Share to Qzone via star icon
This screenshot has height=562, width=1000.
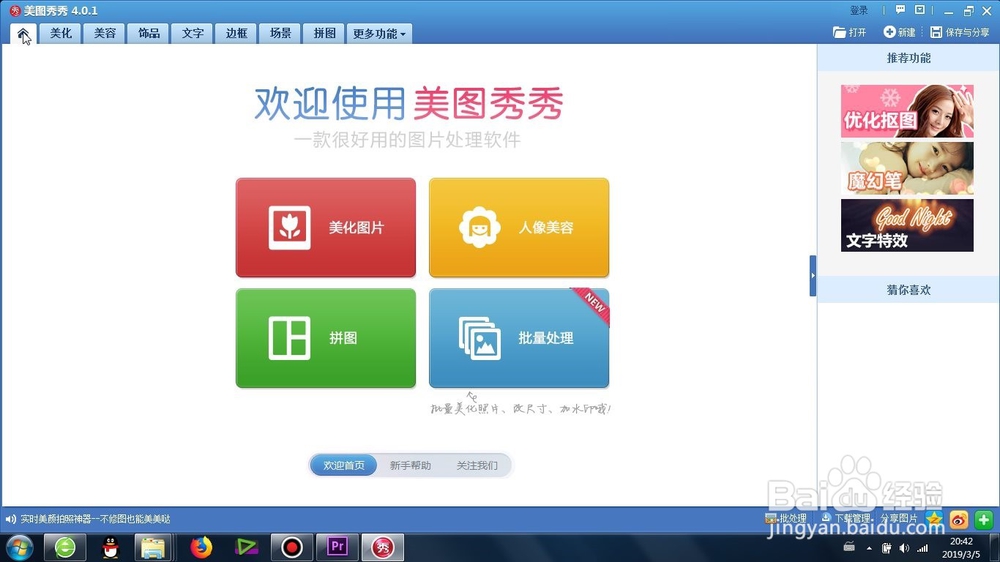tap(934, 520)
